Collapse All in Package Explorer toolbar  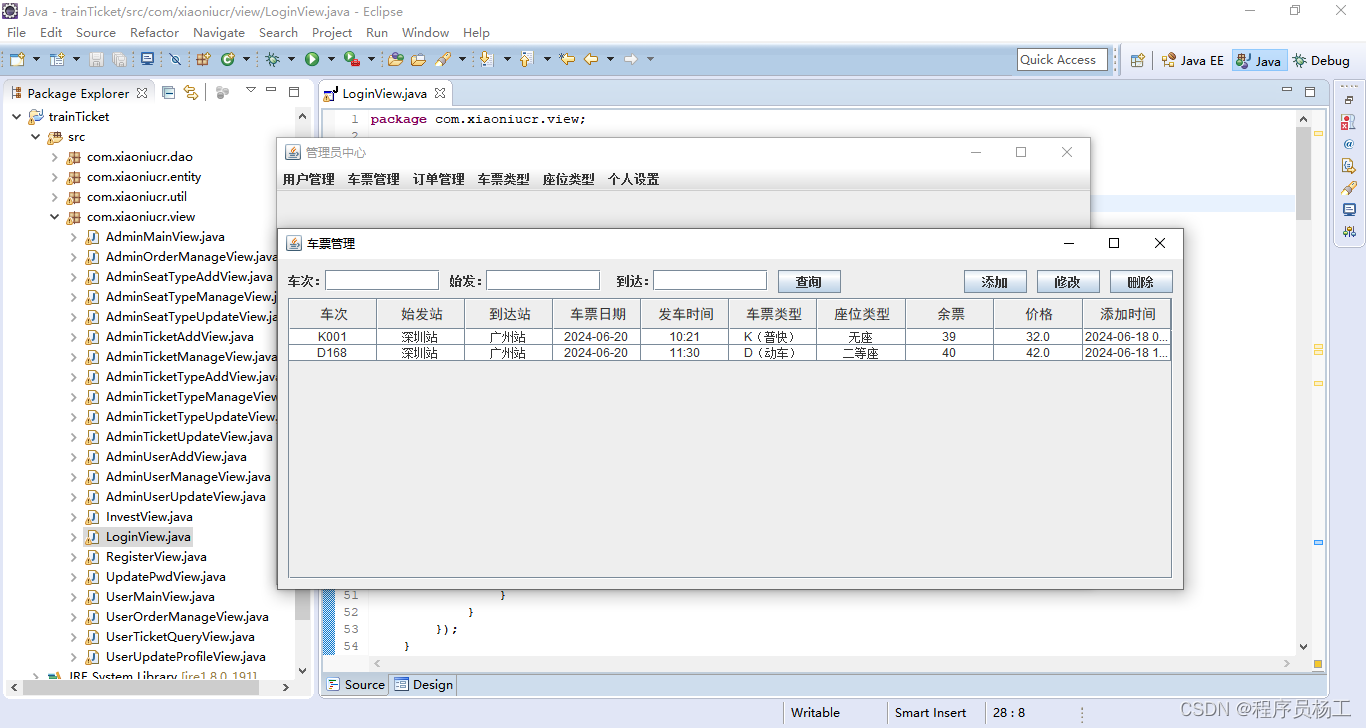pyautogui.click(x=168, y=92)
